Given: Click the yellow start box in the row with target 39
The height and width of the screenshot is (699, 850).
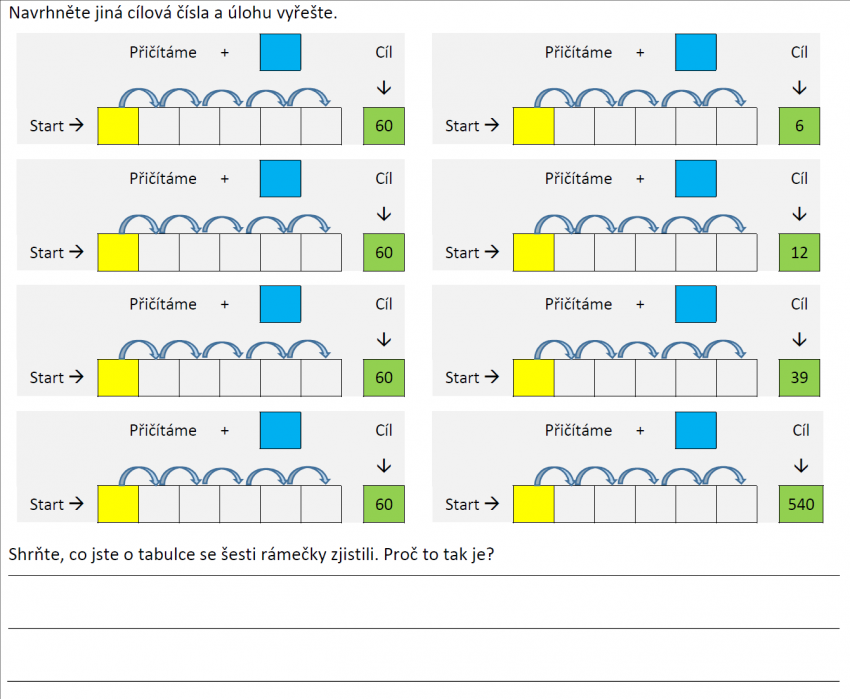Looking at the screenshot, I should [533, 377].
